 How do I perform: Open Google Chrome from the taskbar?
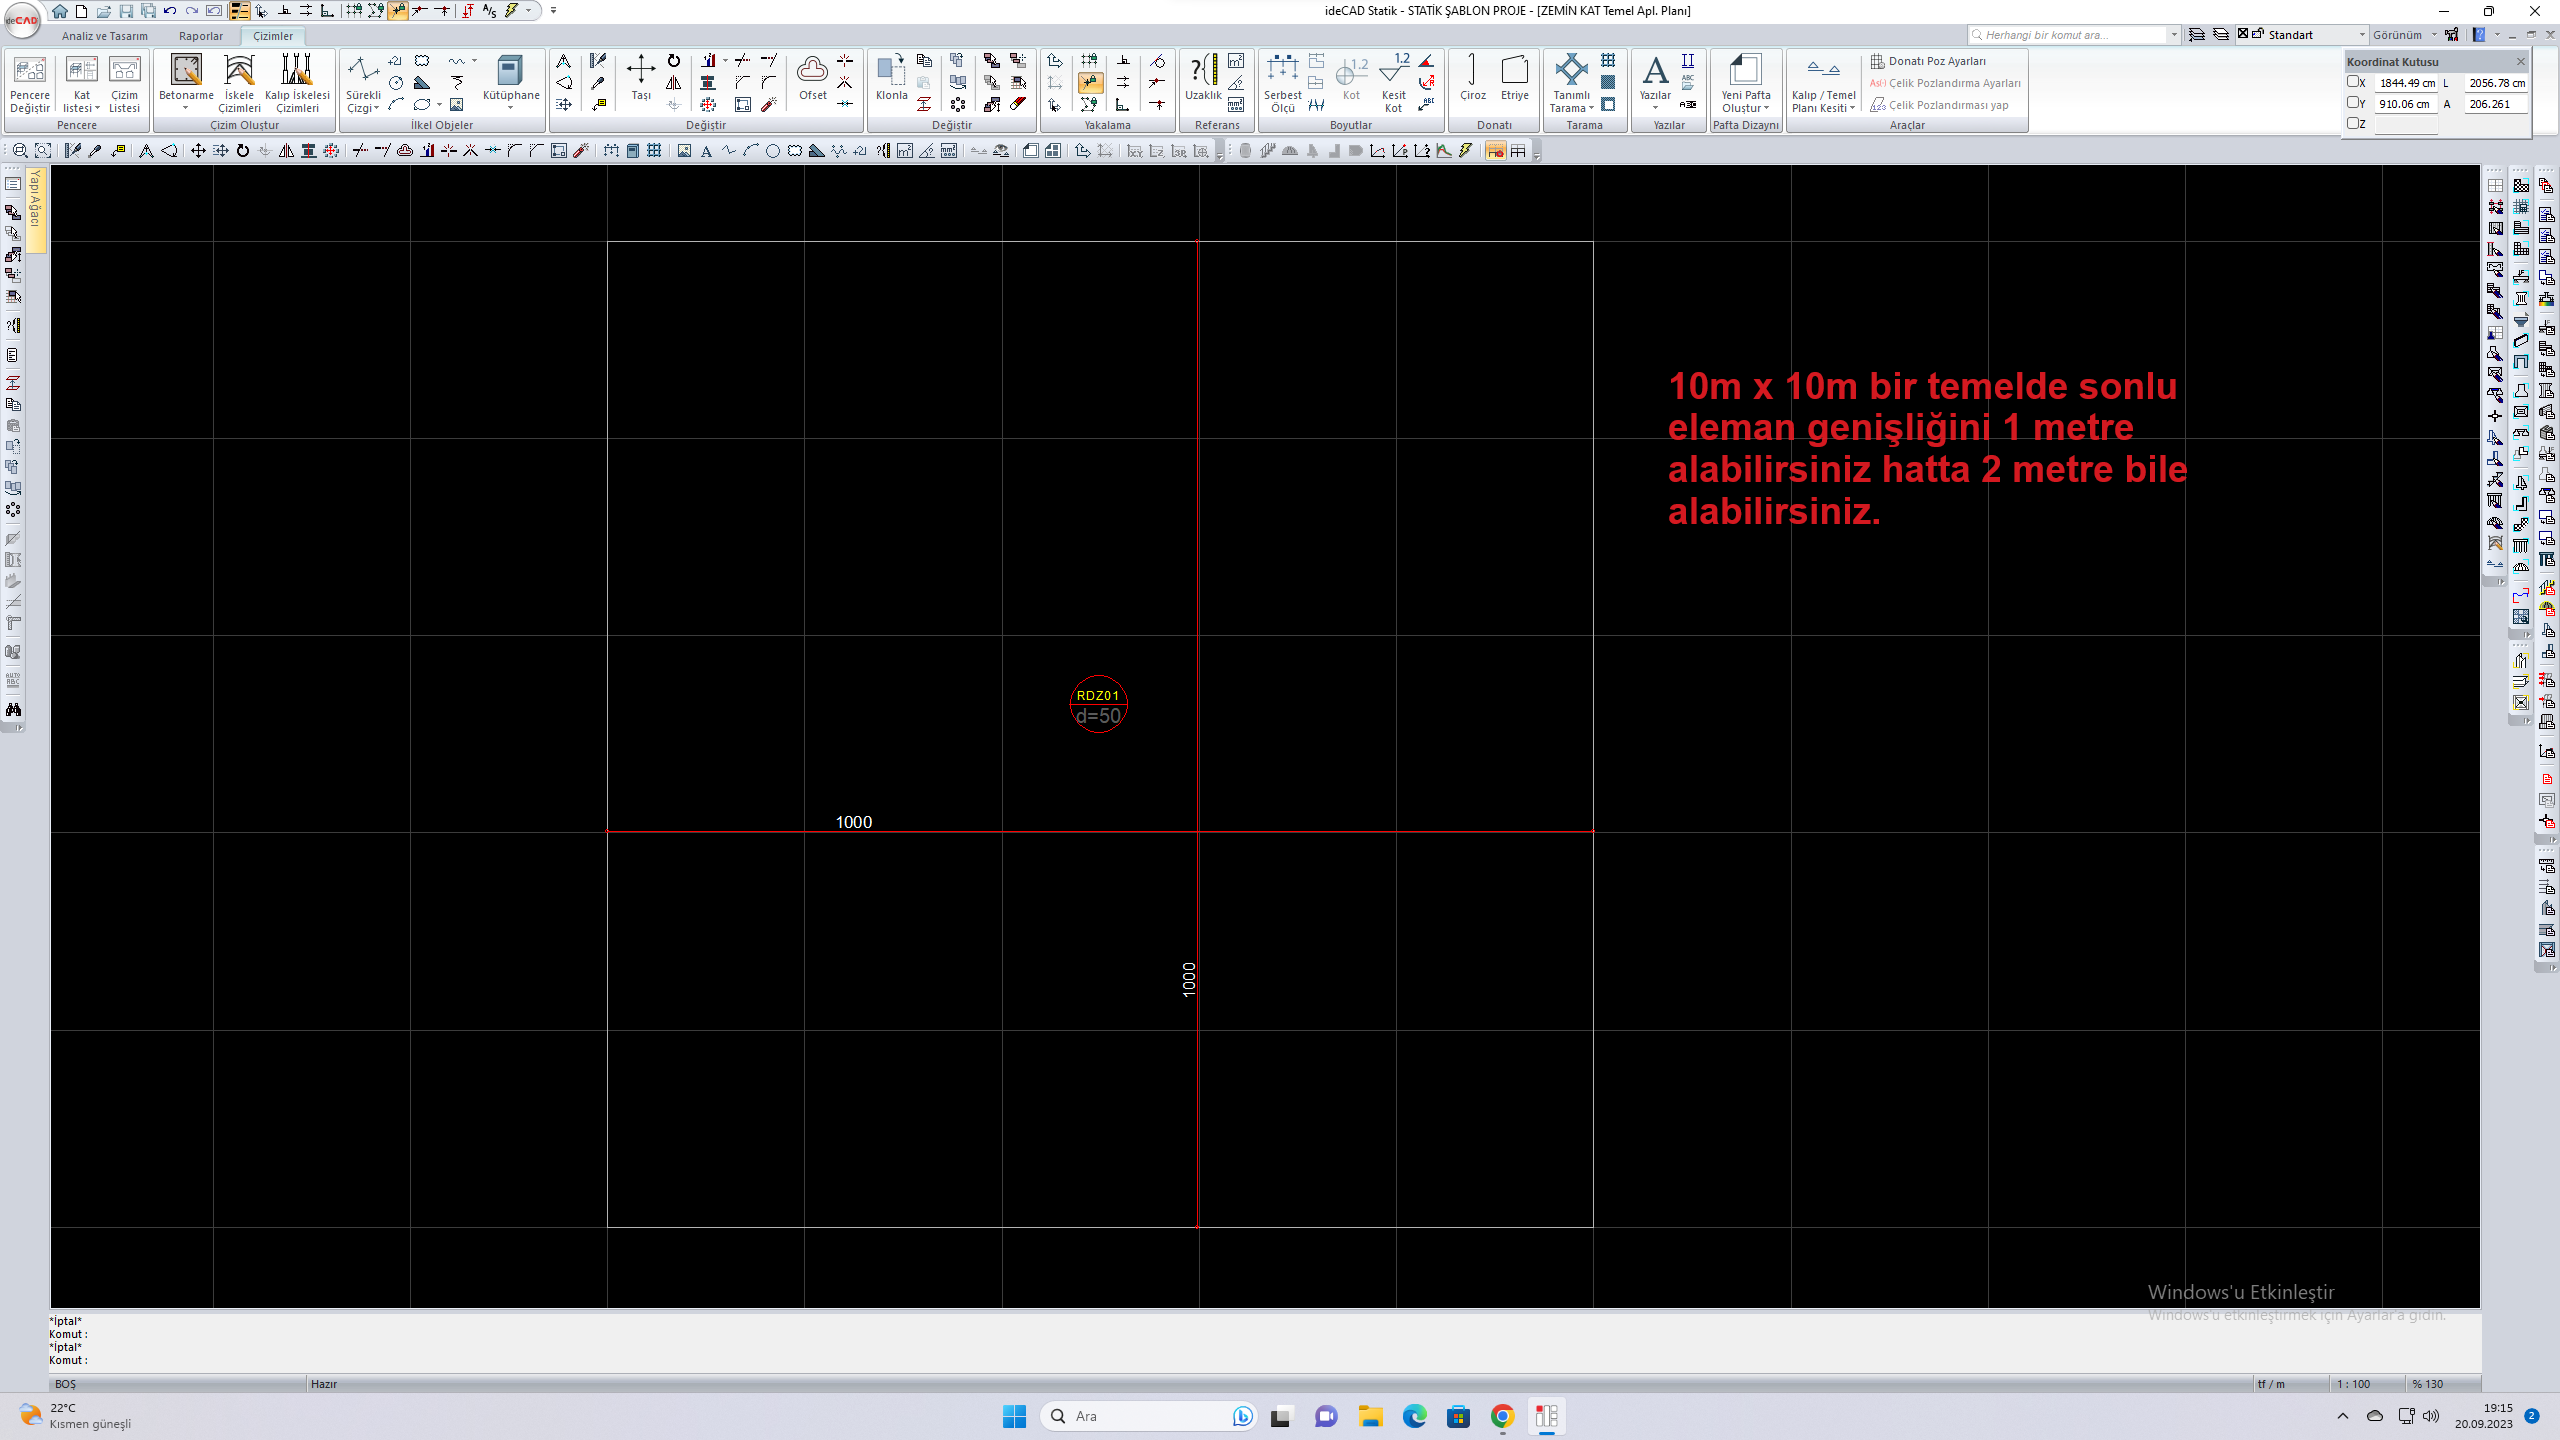click(1502, 1416)
